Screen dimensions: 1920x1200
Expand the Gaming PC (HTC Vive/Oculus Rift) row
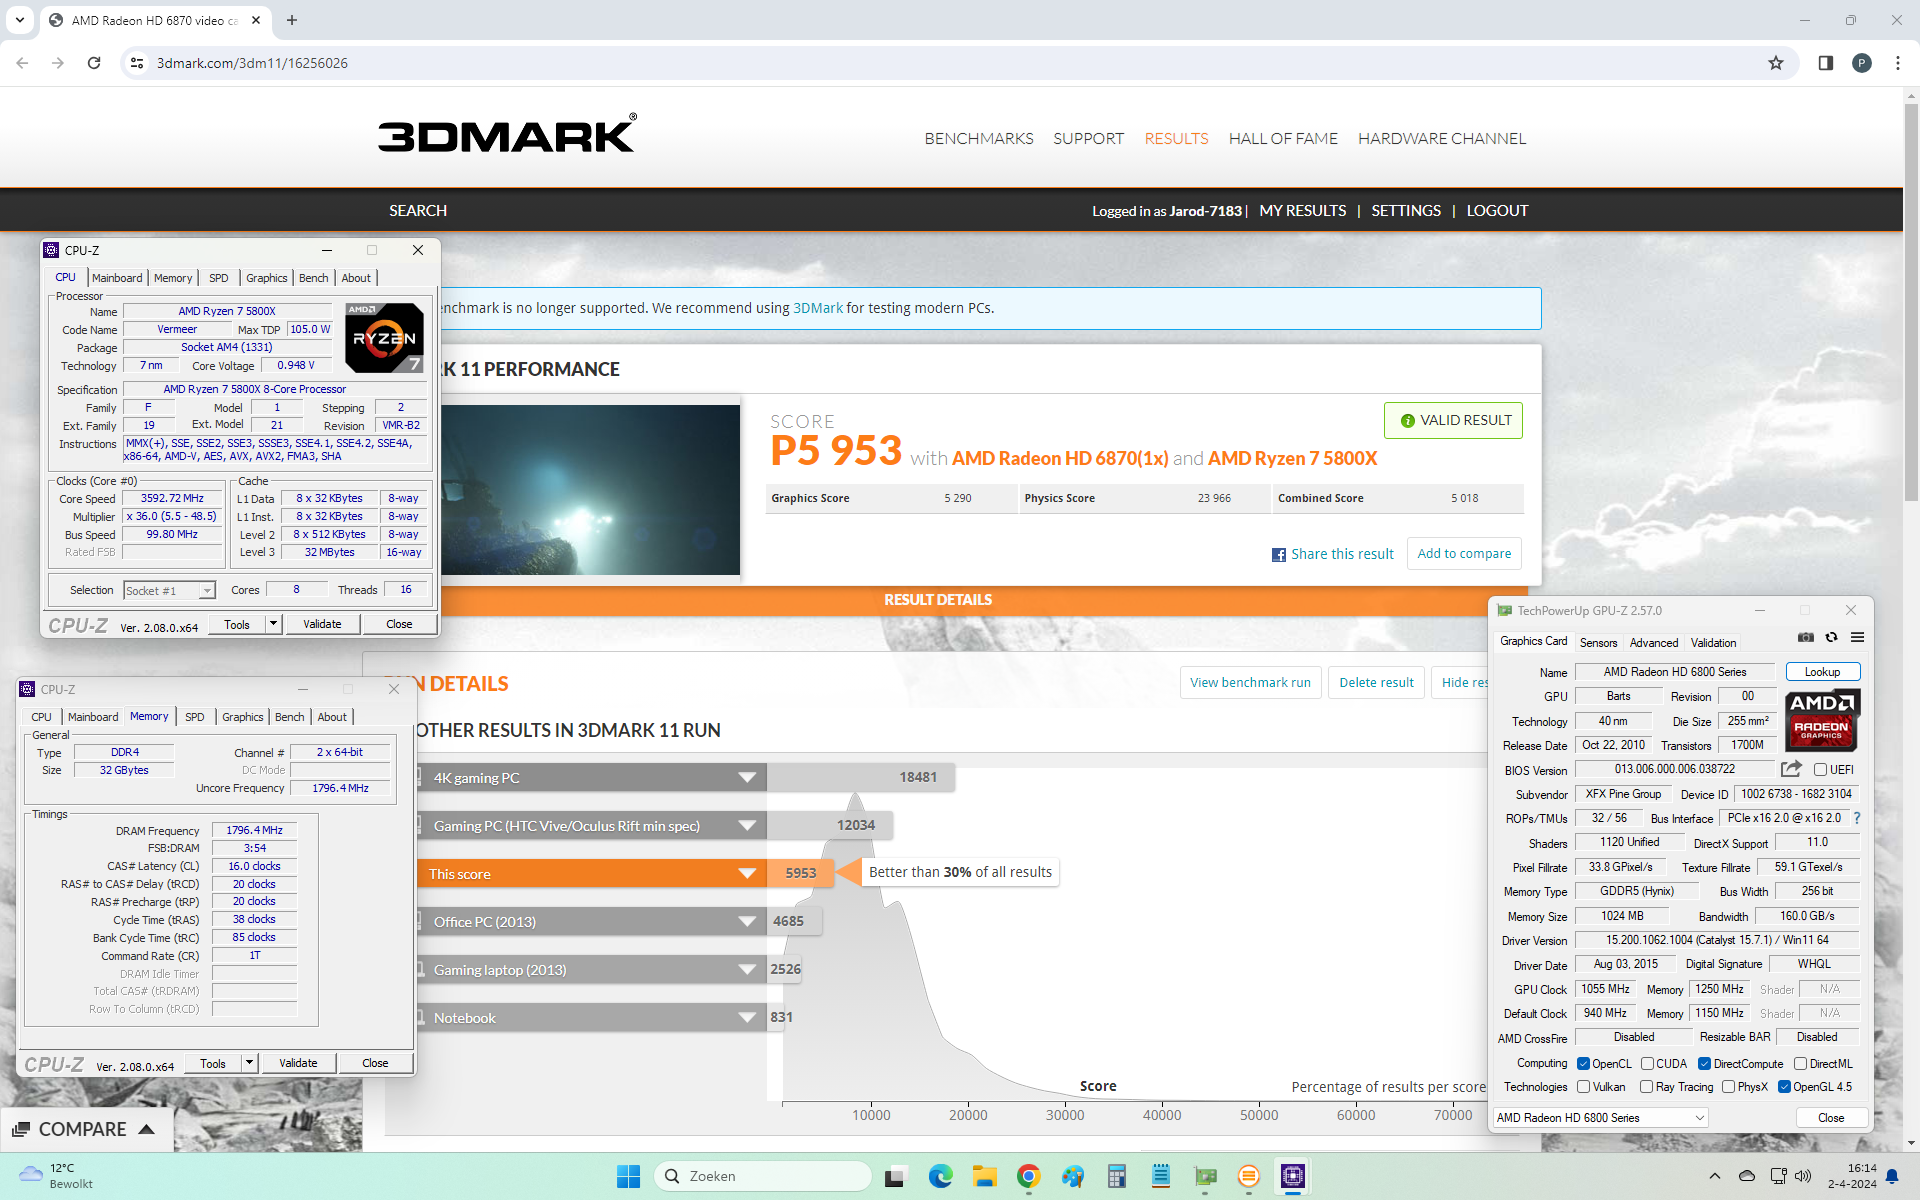click(747, 825)
